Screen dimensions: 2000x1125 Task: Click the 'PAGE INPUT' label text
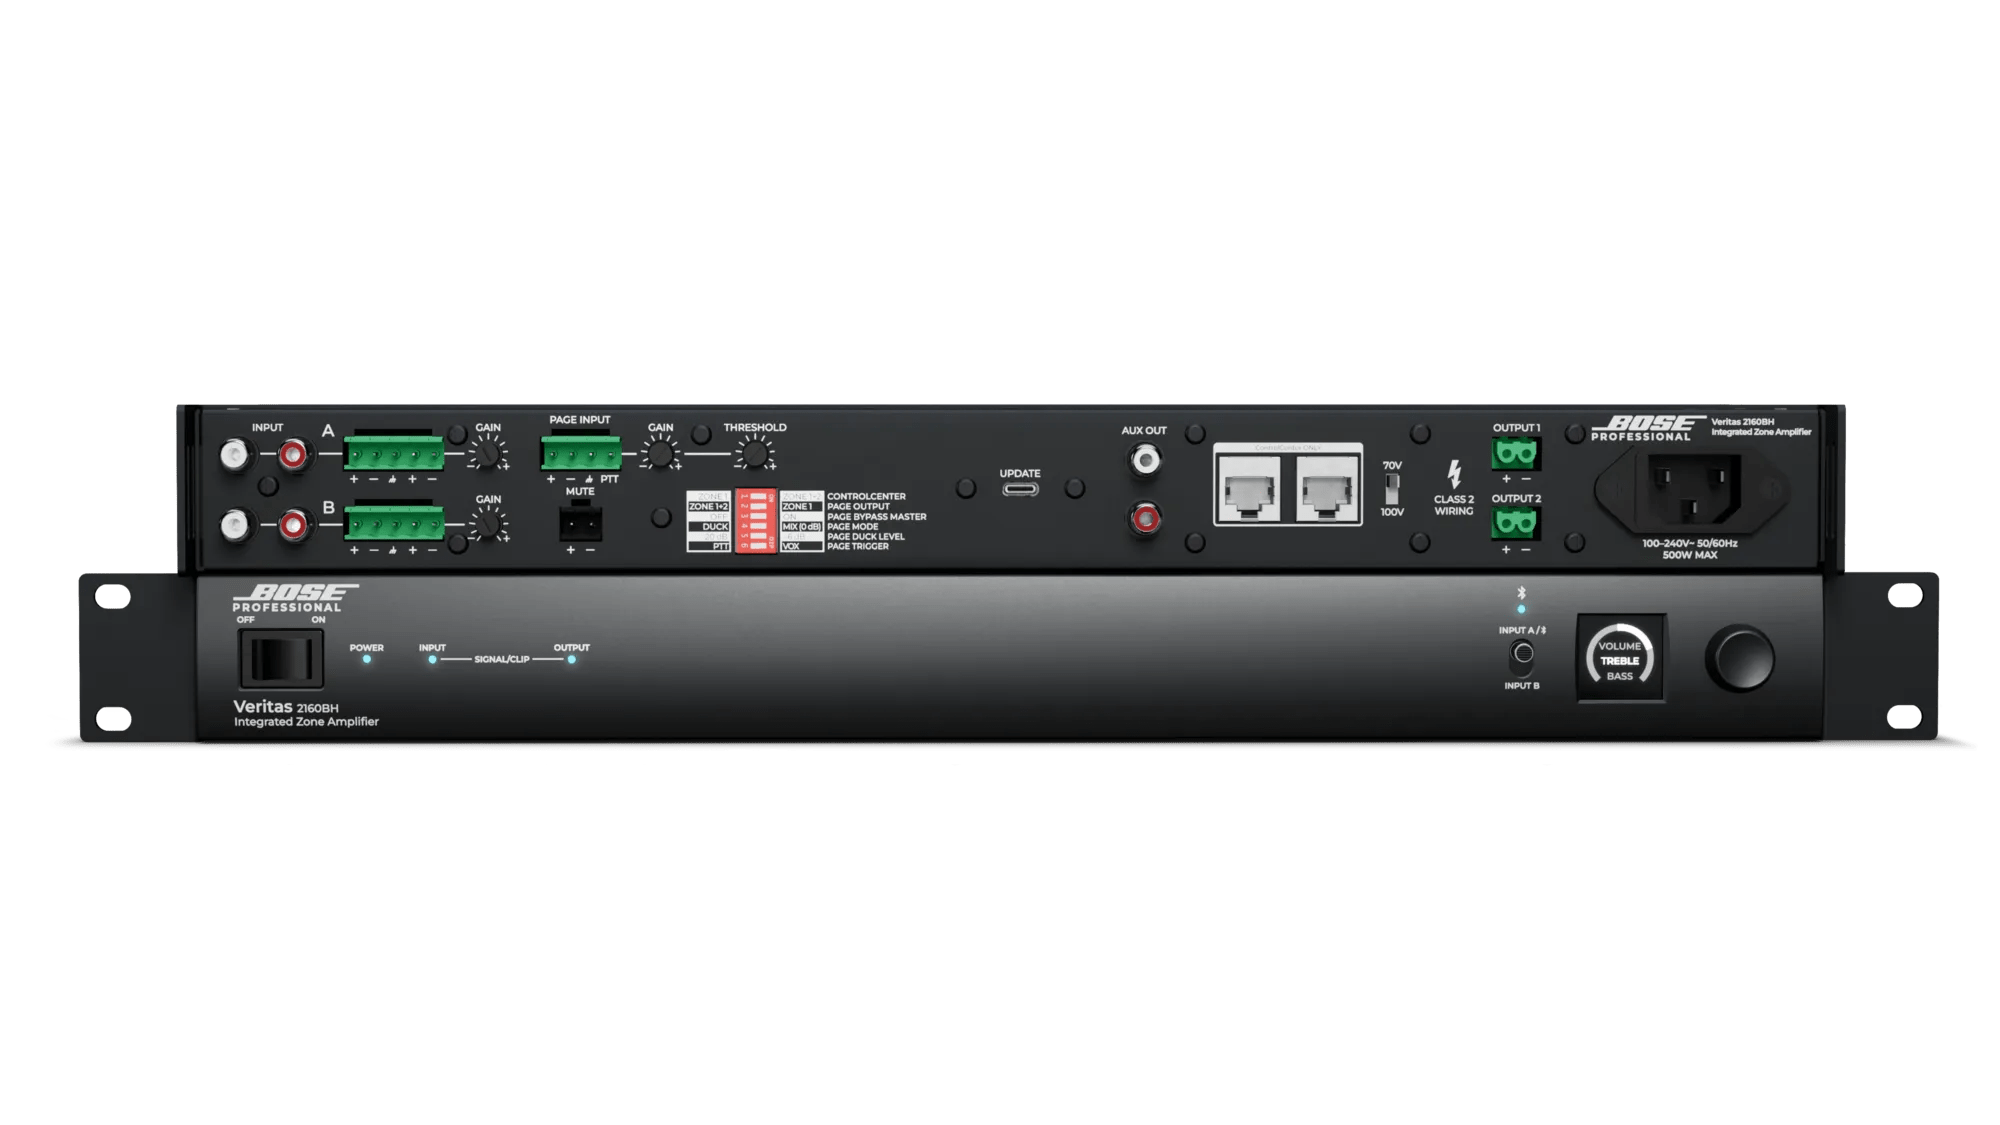(x=580, y=420)
